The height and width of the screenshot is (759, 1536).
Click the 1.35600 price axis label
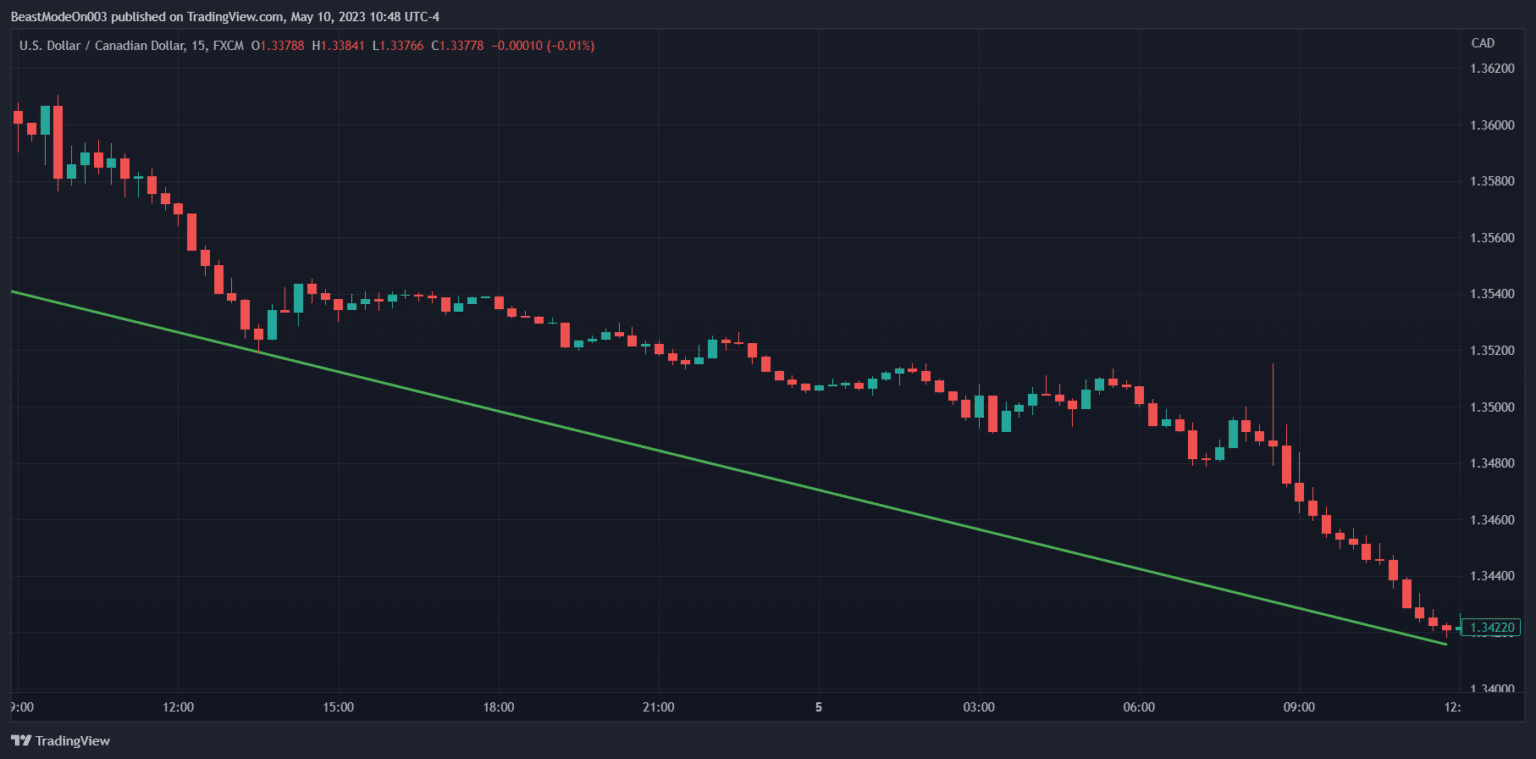point(1490,238)
